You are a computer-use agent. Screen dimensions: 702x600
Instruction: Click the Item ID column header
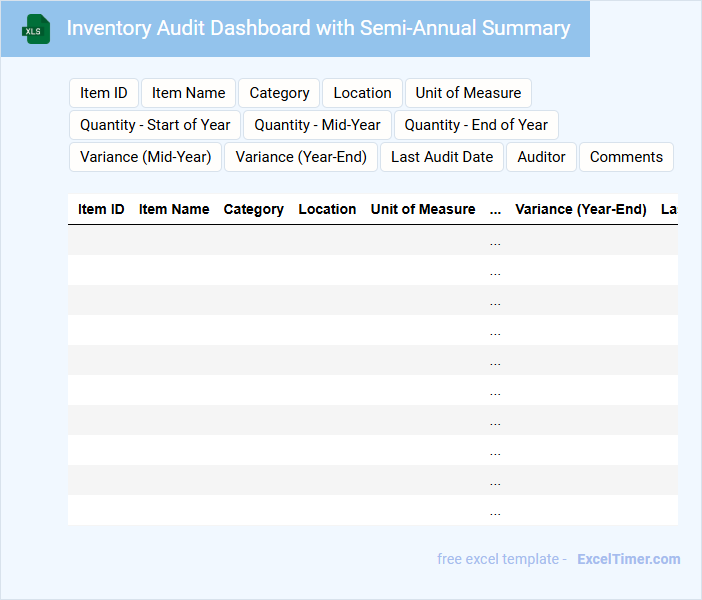point(101,209)
